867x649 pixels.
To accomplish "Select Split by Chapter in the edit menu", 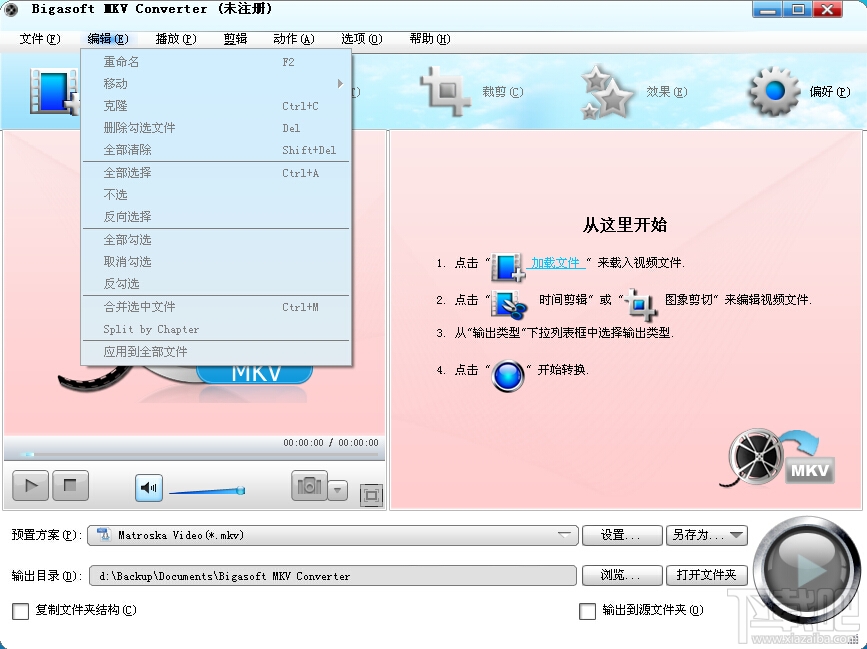I will click(x=150, y=329).
